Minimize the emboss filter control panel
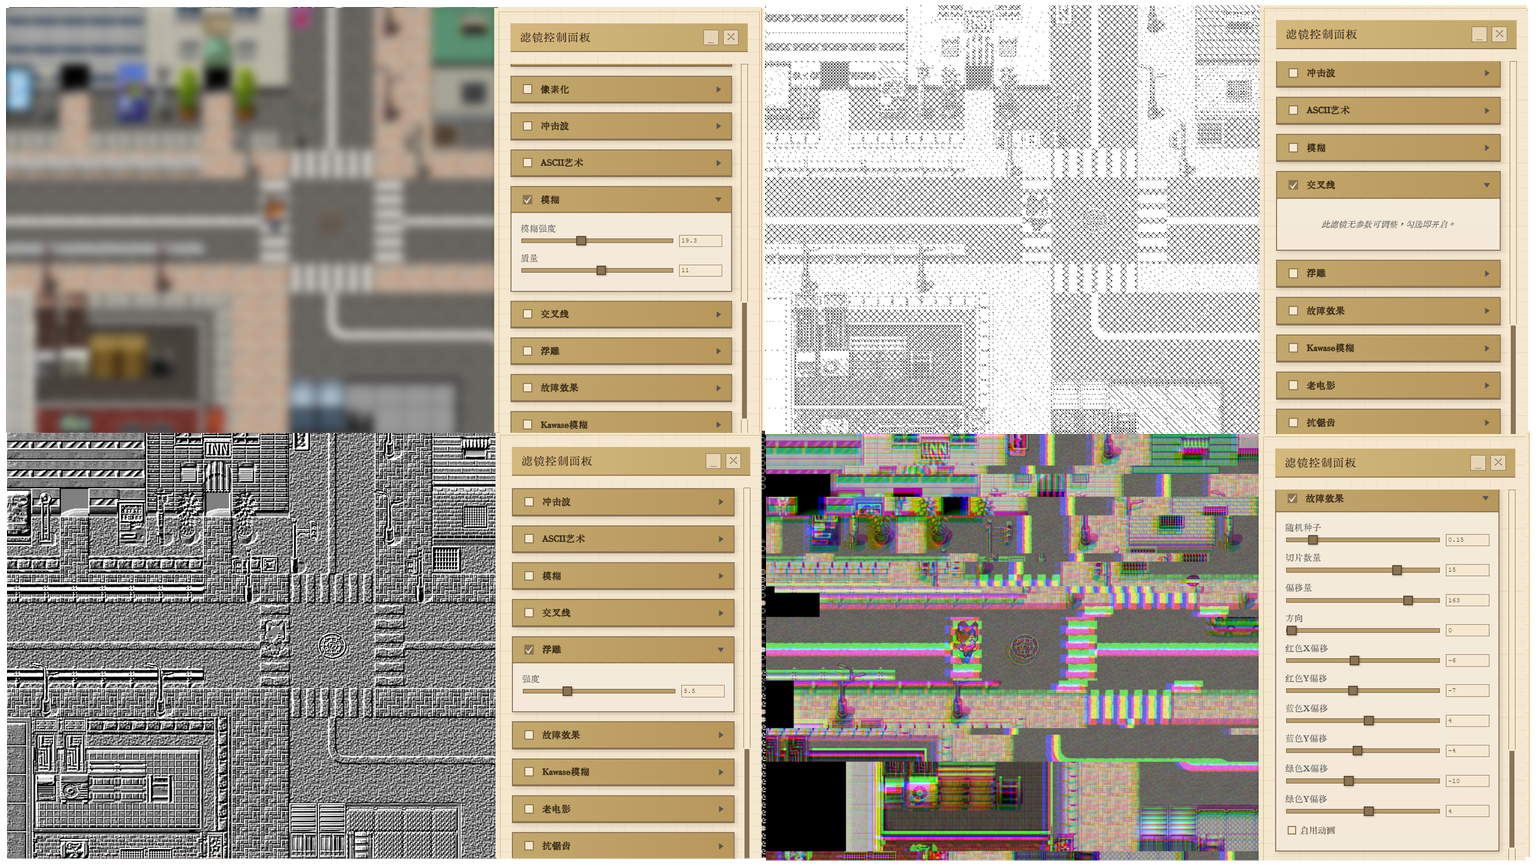This screenshot has width=1538, height=866. (x=713, y=461)
